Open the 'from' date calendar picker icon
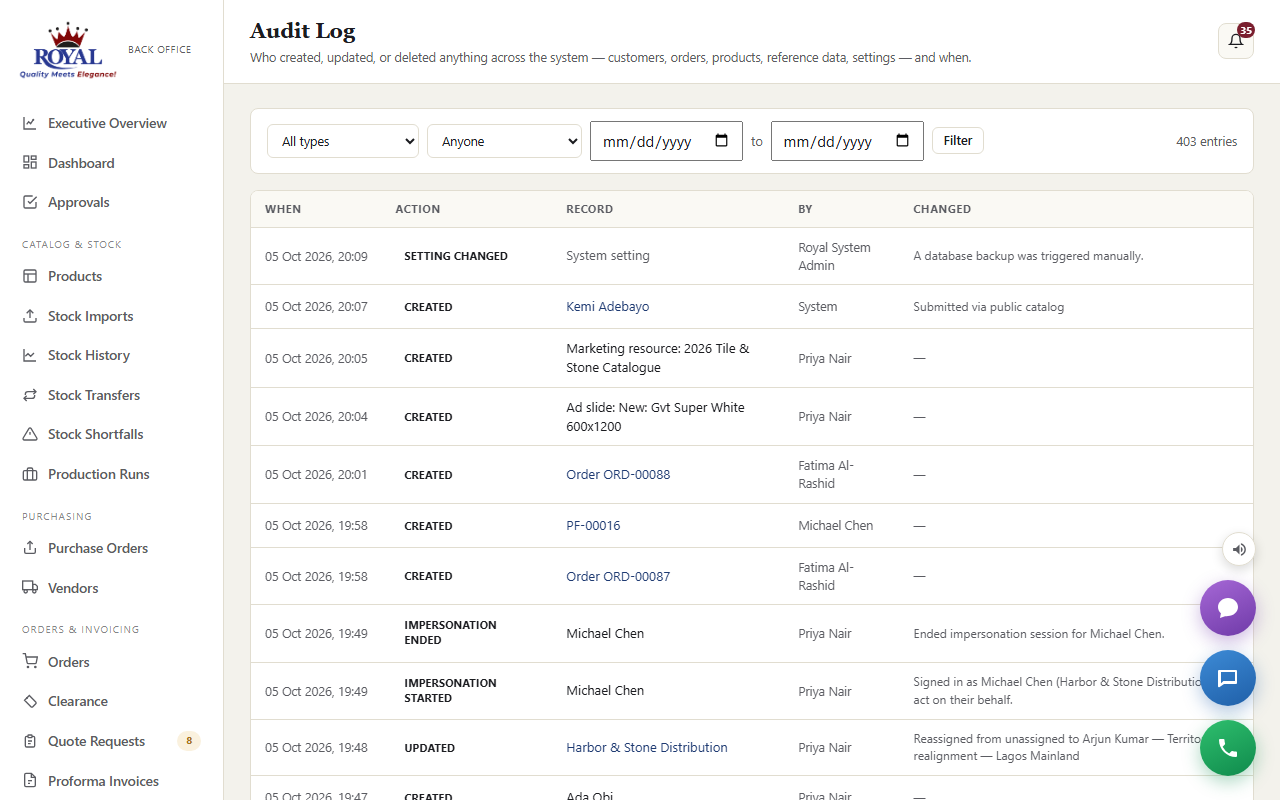The image size is (1280, 800). click(722, 141)
